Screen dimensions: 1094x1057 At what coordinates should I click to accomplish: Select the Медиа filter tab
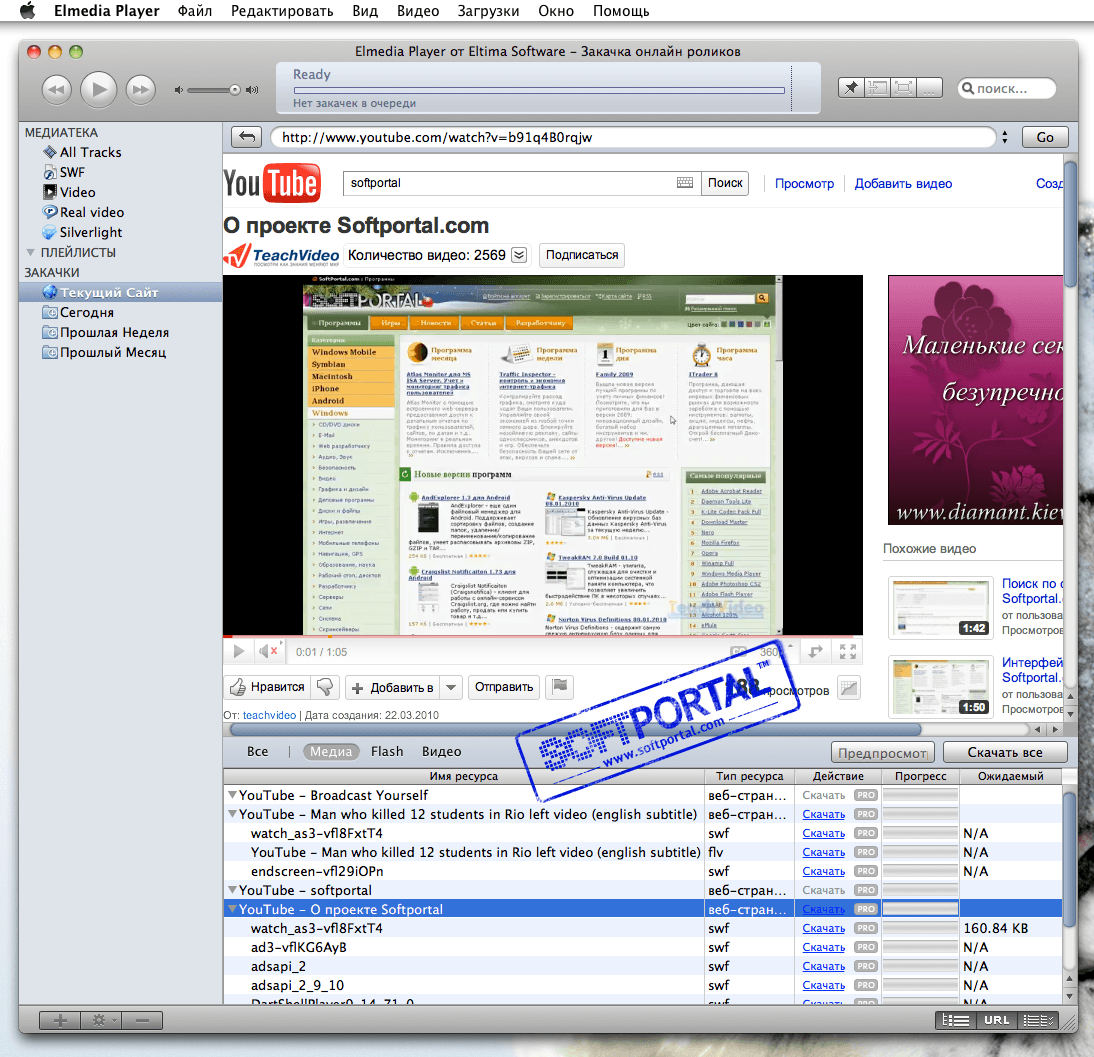(x=331, y=751)
